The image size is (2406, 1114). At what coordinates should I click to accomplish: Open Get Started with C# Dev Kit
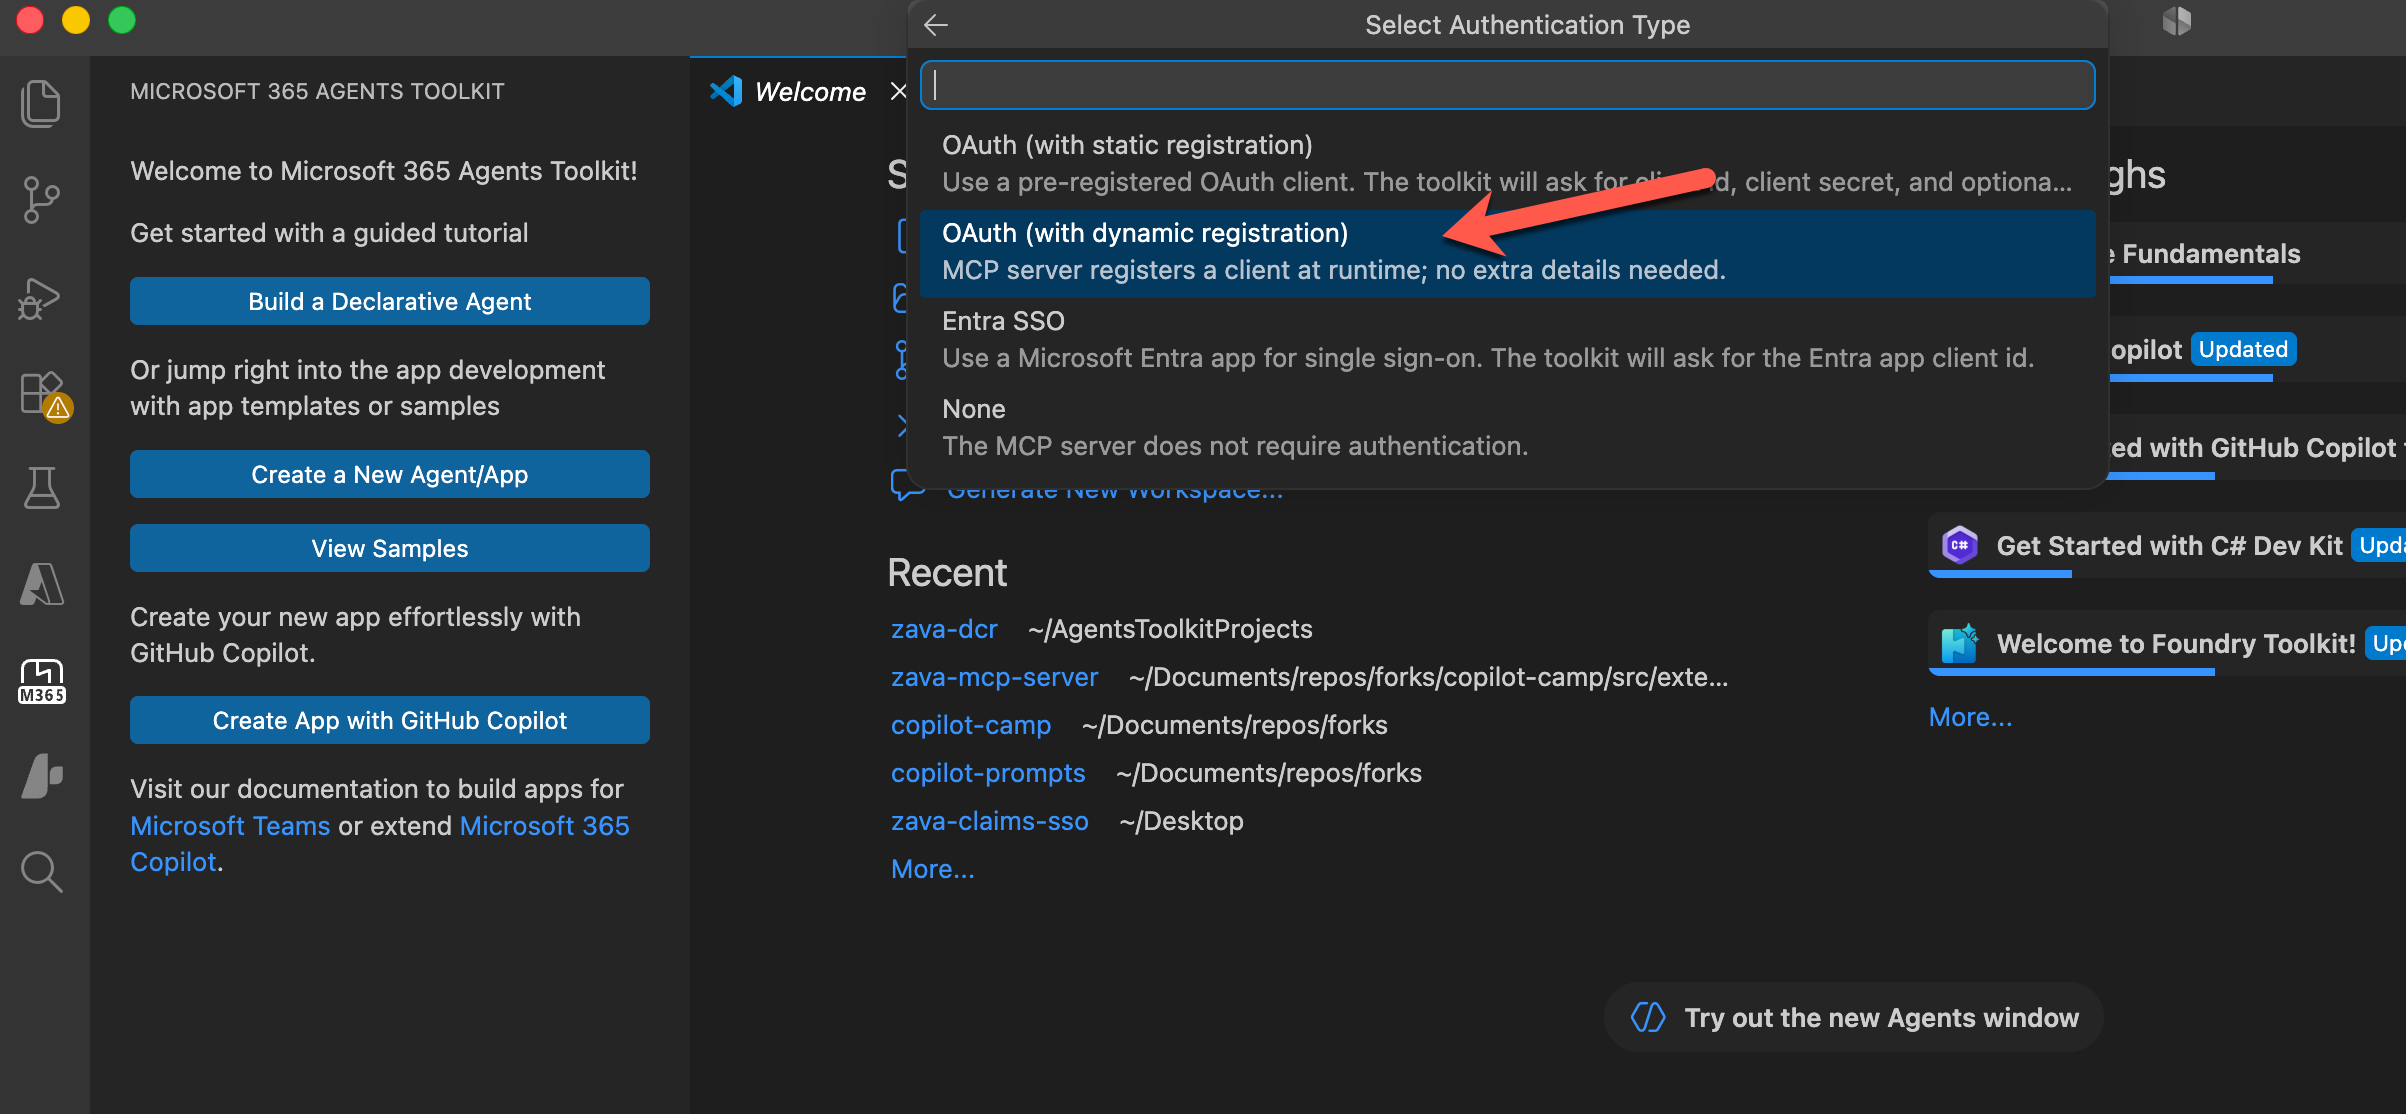click(2169, 545)
